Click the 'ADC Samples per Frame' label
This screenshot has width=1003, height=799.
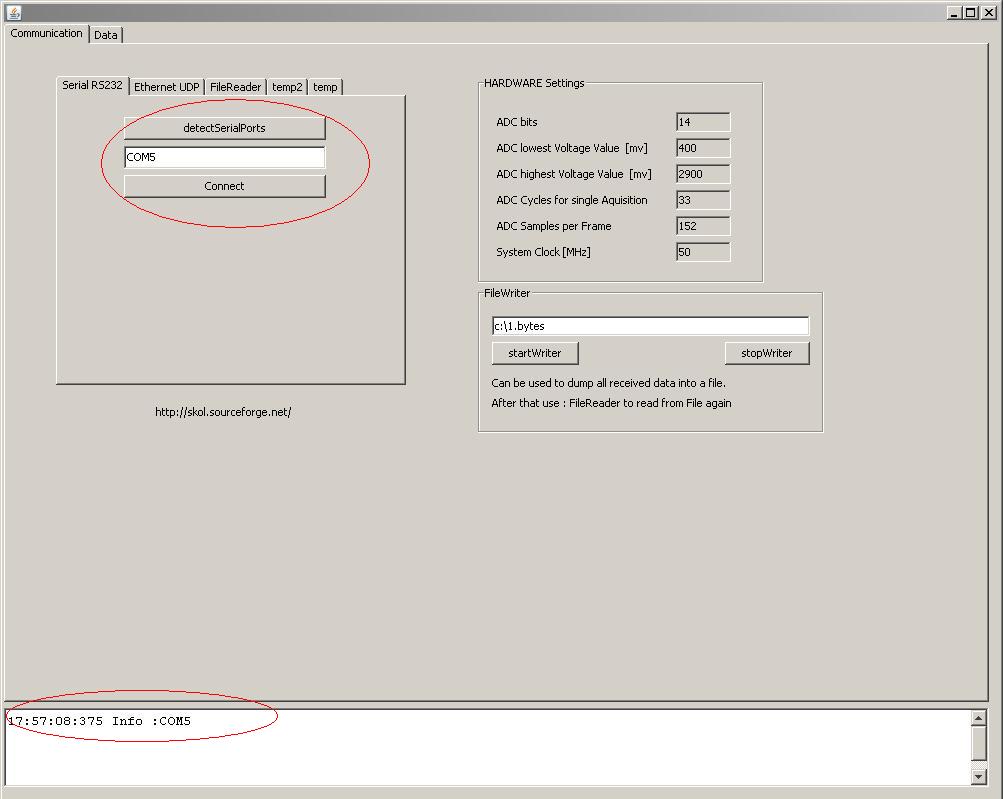pyautogui.click(x=554, y=226)
